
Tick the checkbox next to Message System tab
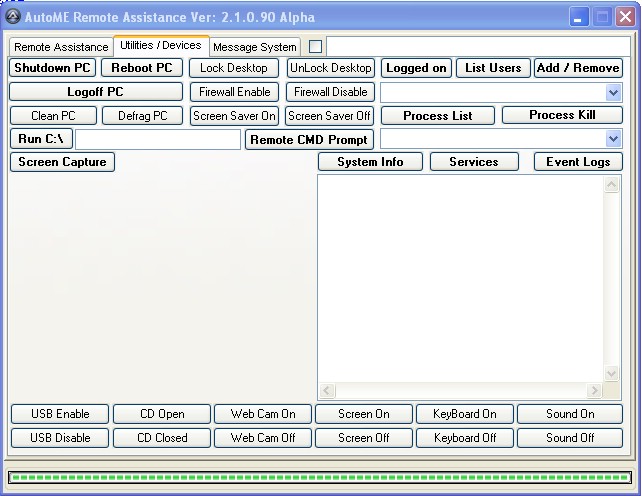click(315, 46)
